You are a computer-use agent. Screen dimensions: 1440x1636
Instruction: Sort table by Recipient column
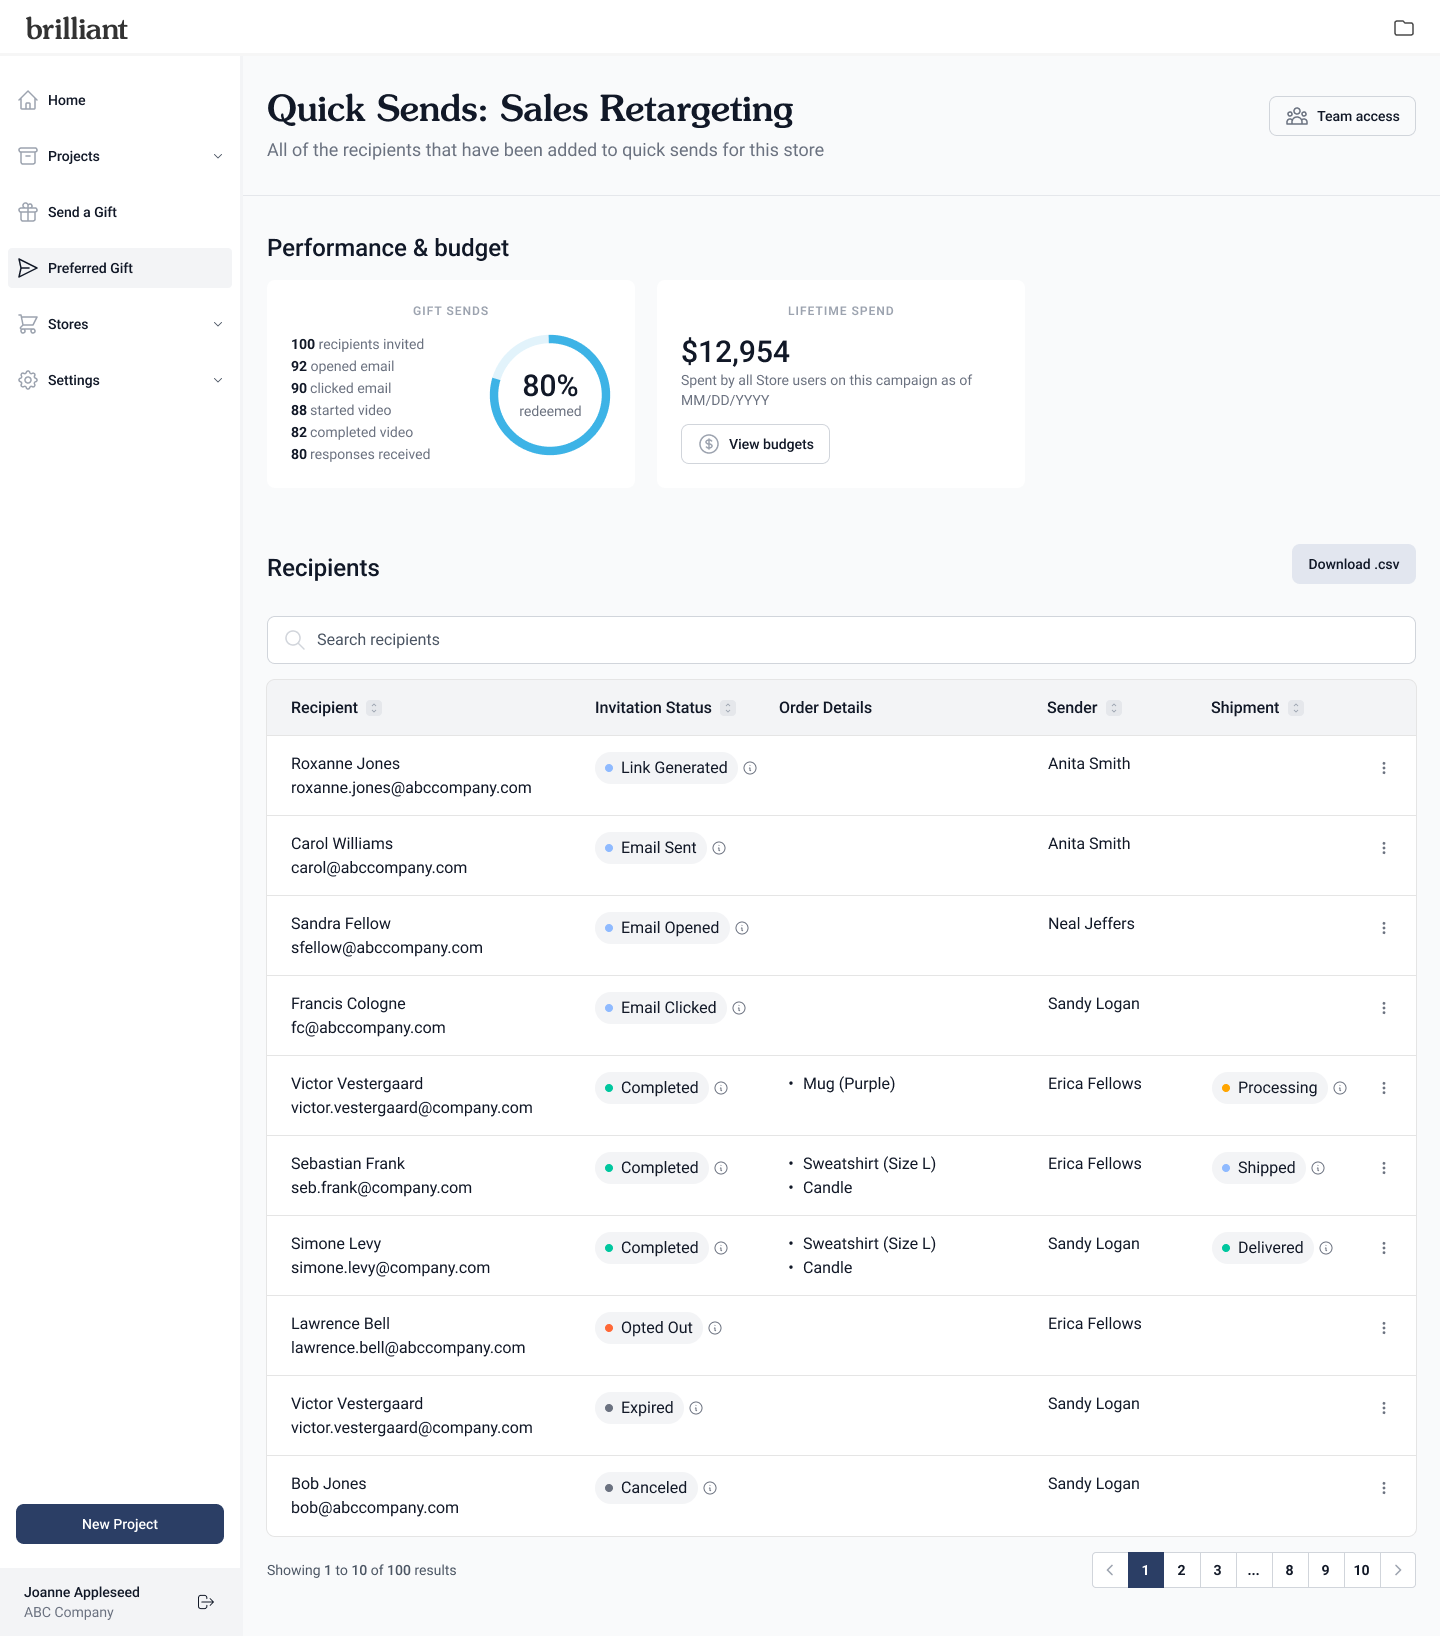pyautogui.click(x=374, y=708)
